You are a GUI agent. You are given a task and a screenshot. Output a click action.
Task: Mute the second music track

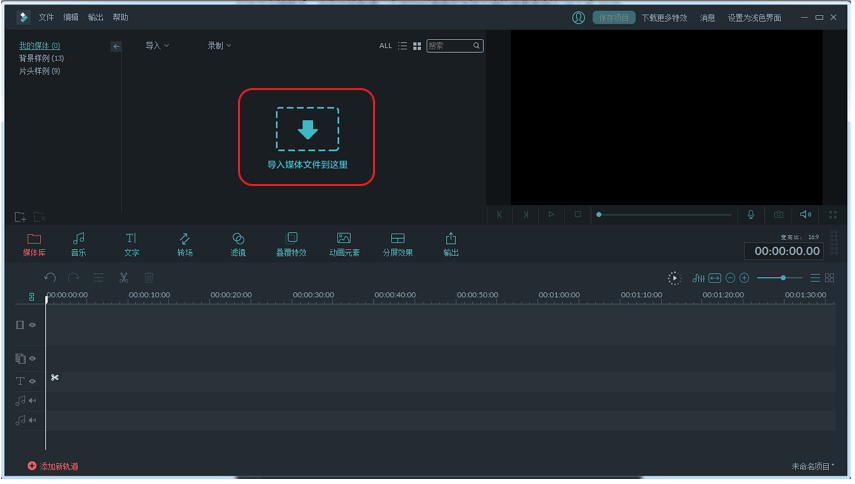pos(33,421)
